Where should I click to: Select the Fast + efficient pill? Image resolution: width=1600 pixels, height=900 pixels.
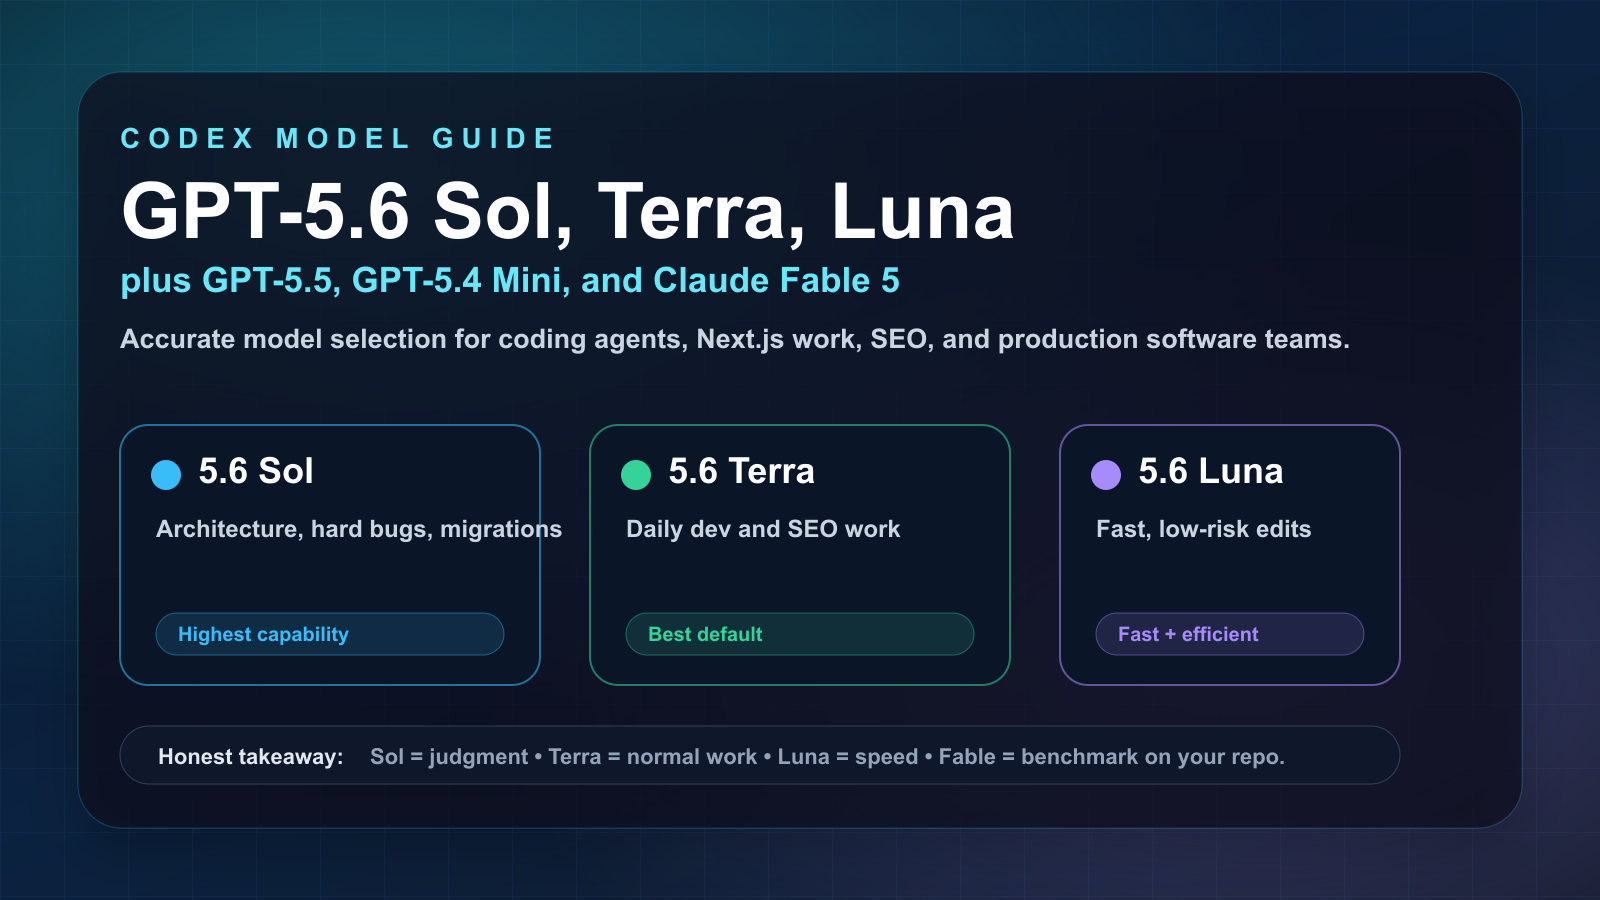coord(1230,634)
